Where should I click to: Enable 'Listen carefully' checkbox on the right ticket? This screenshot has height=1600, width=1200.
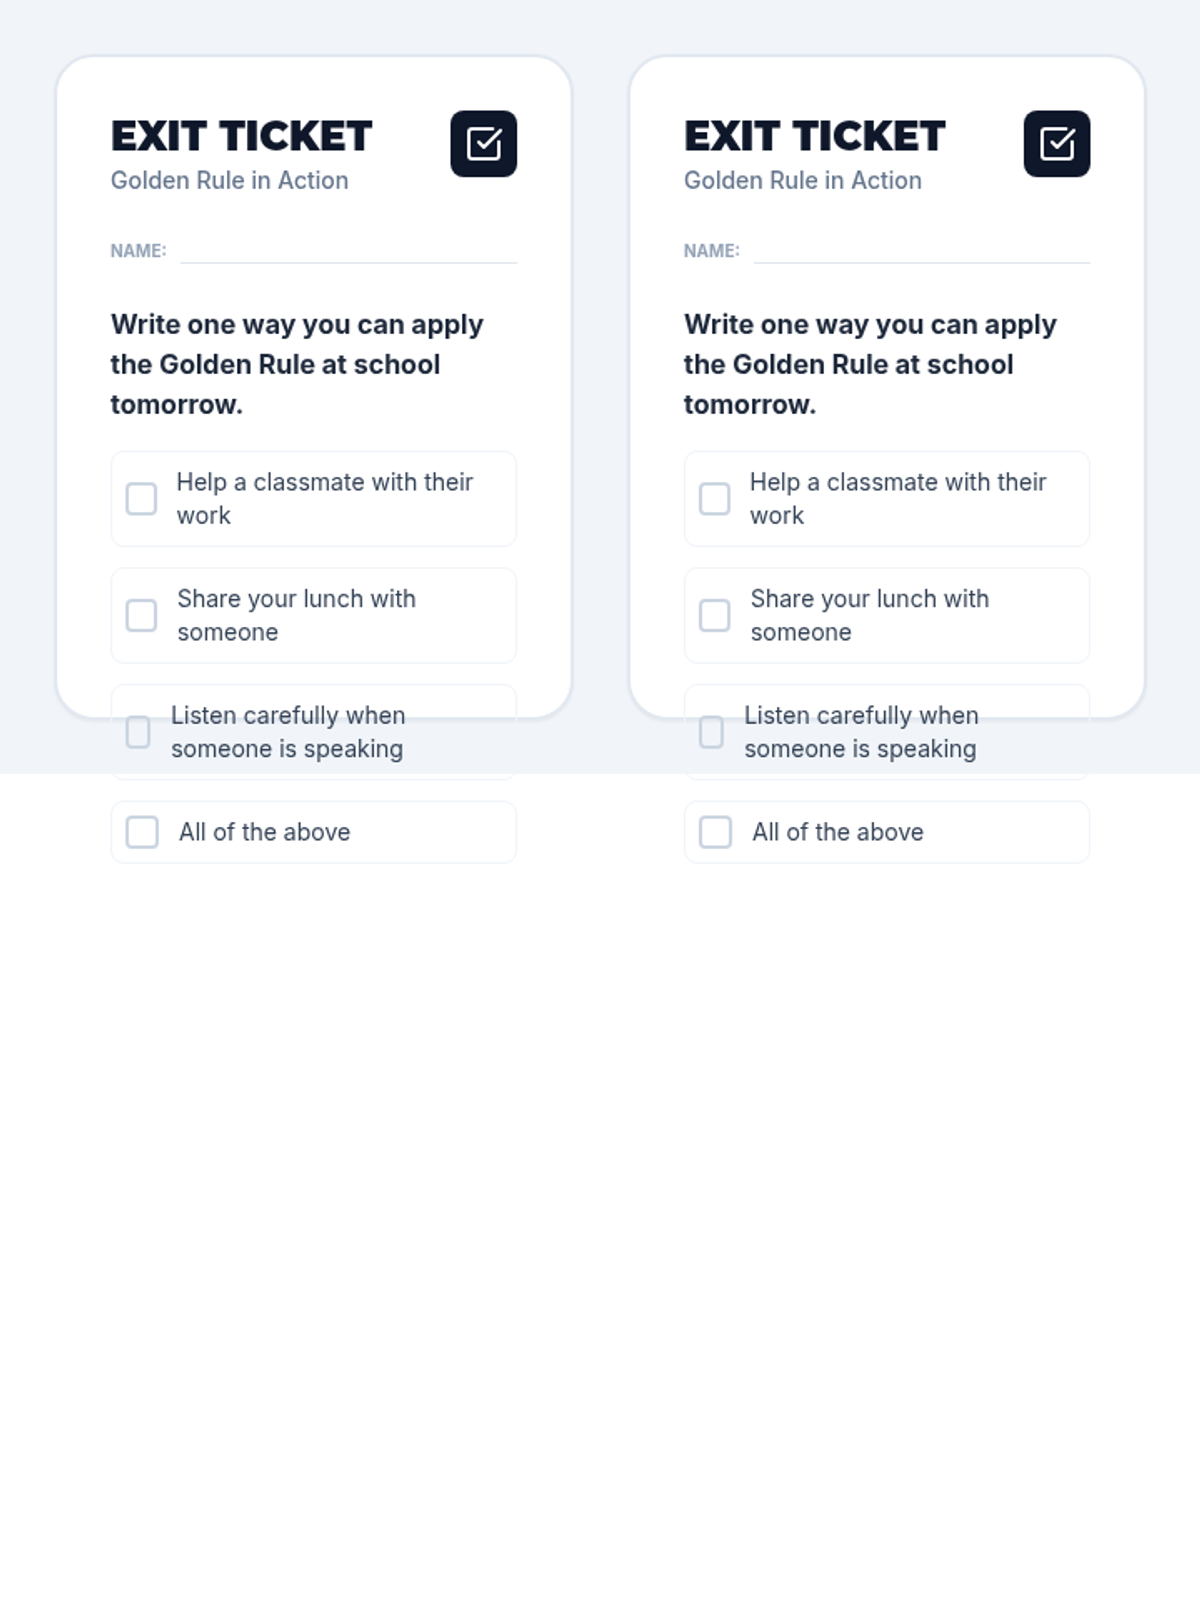711,732
